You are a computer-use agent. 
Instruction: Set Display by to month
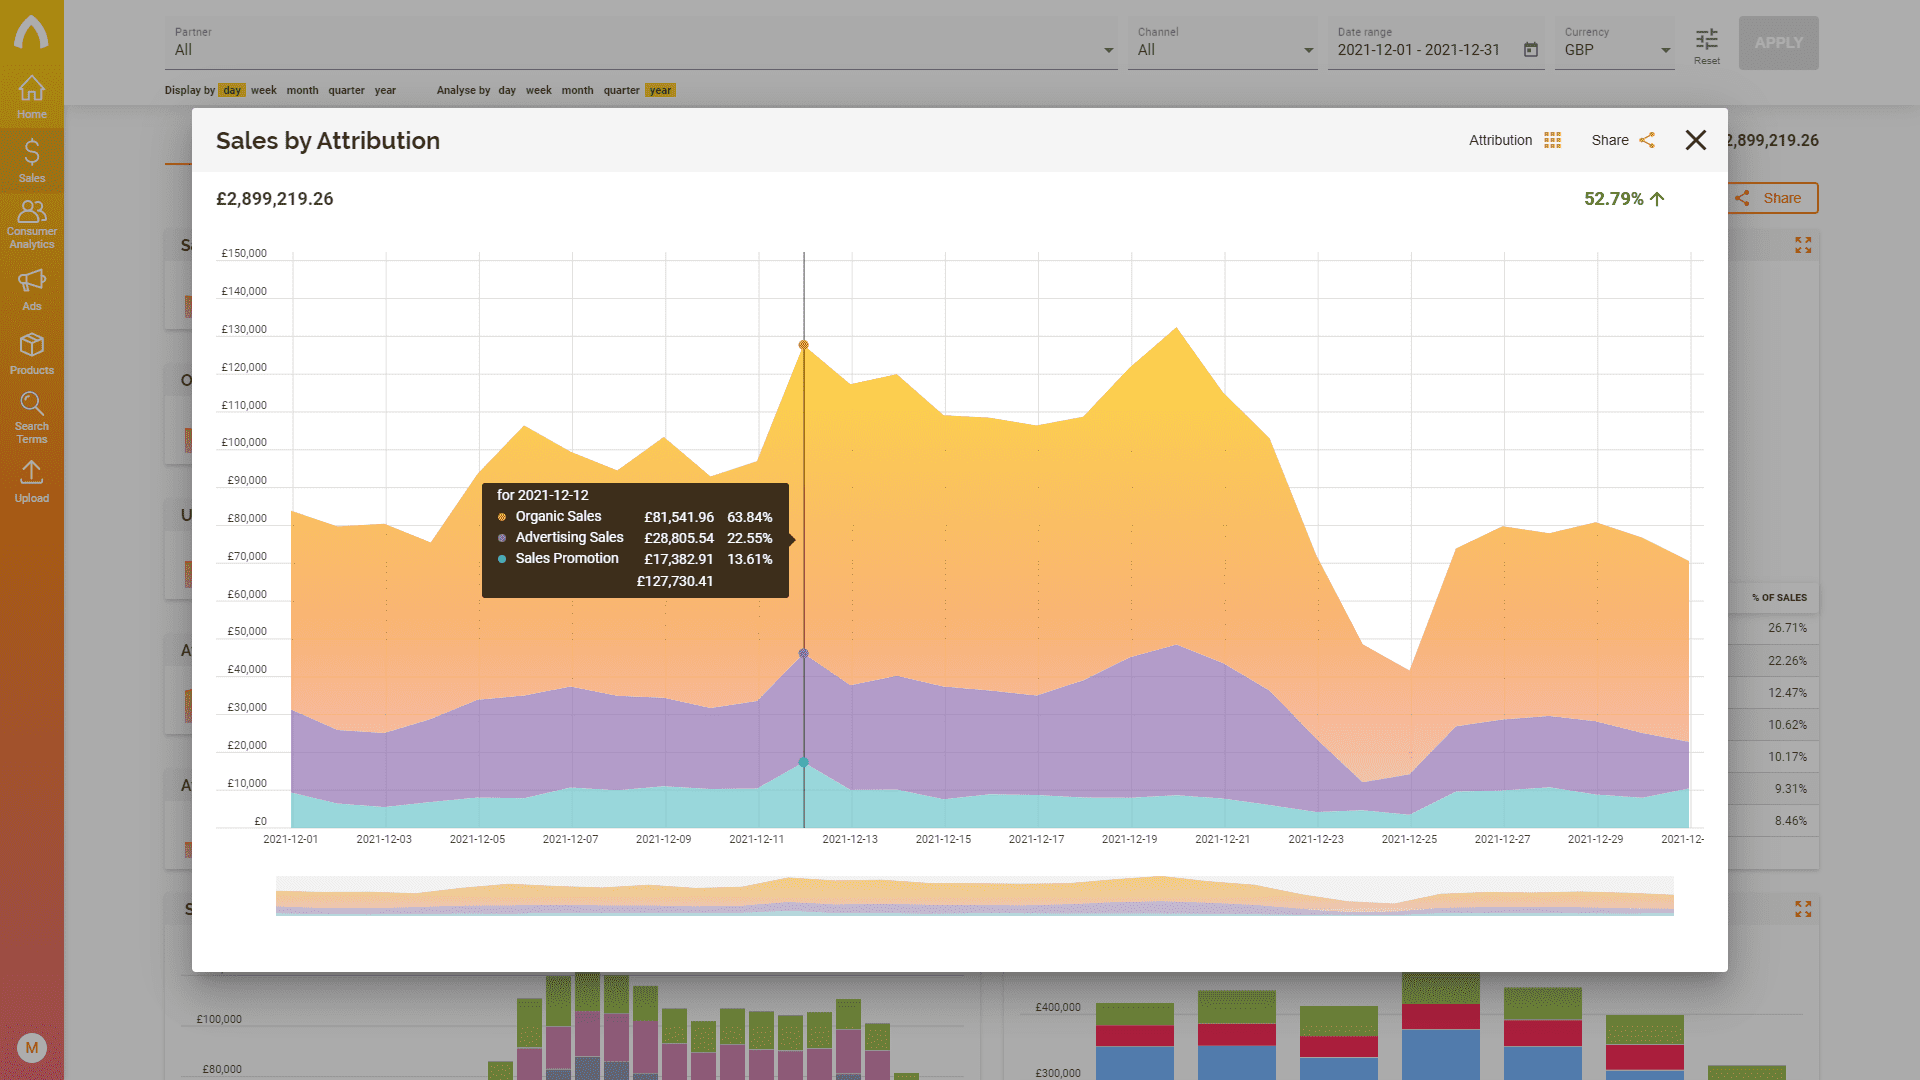(302, 90)
